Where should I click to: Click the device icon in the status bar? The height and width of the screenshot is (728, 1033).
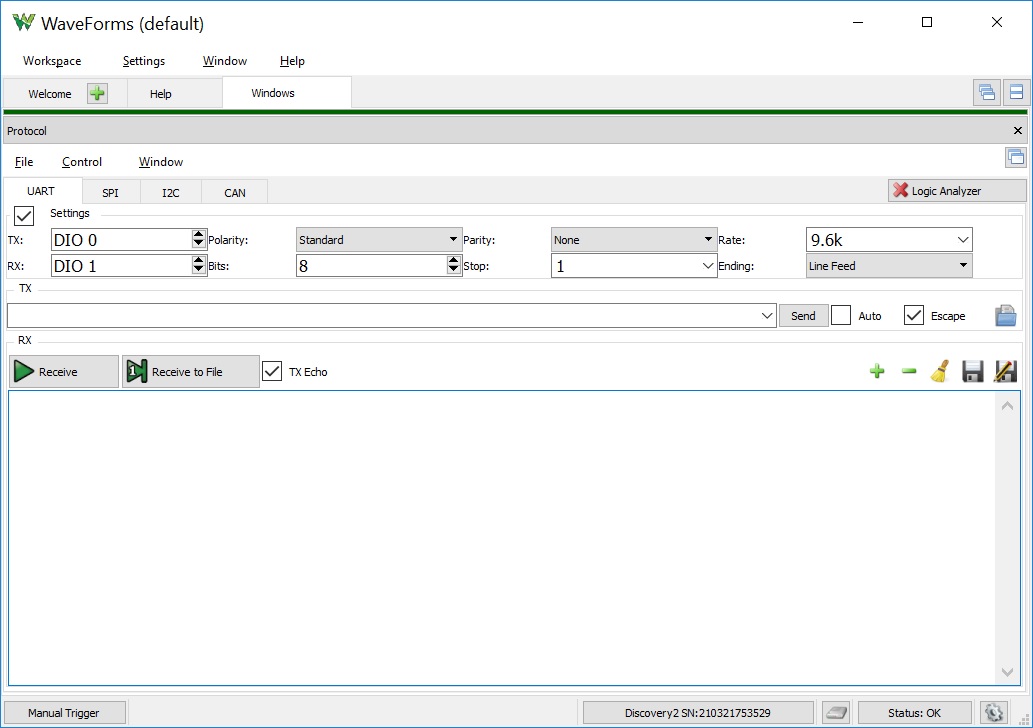click(x=837, y=713)
